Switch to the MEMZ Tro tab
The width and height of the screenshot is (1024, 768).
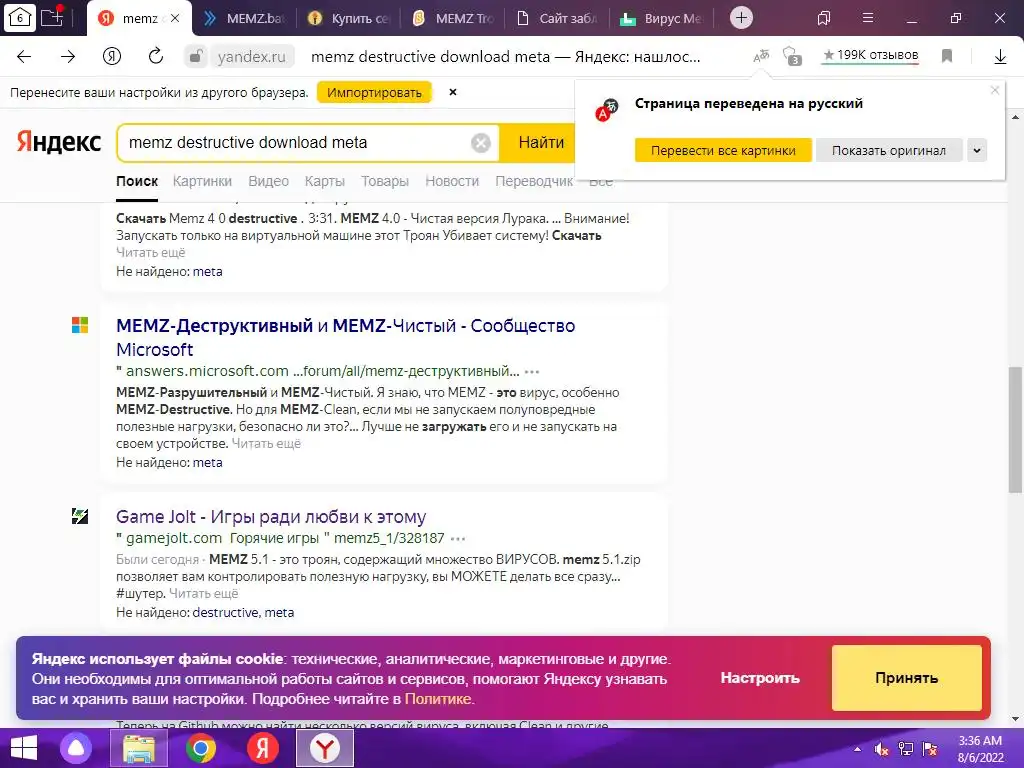click(x=453, y=18)
